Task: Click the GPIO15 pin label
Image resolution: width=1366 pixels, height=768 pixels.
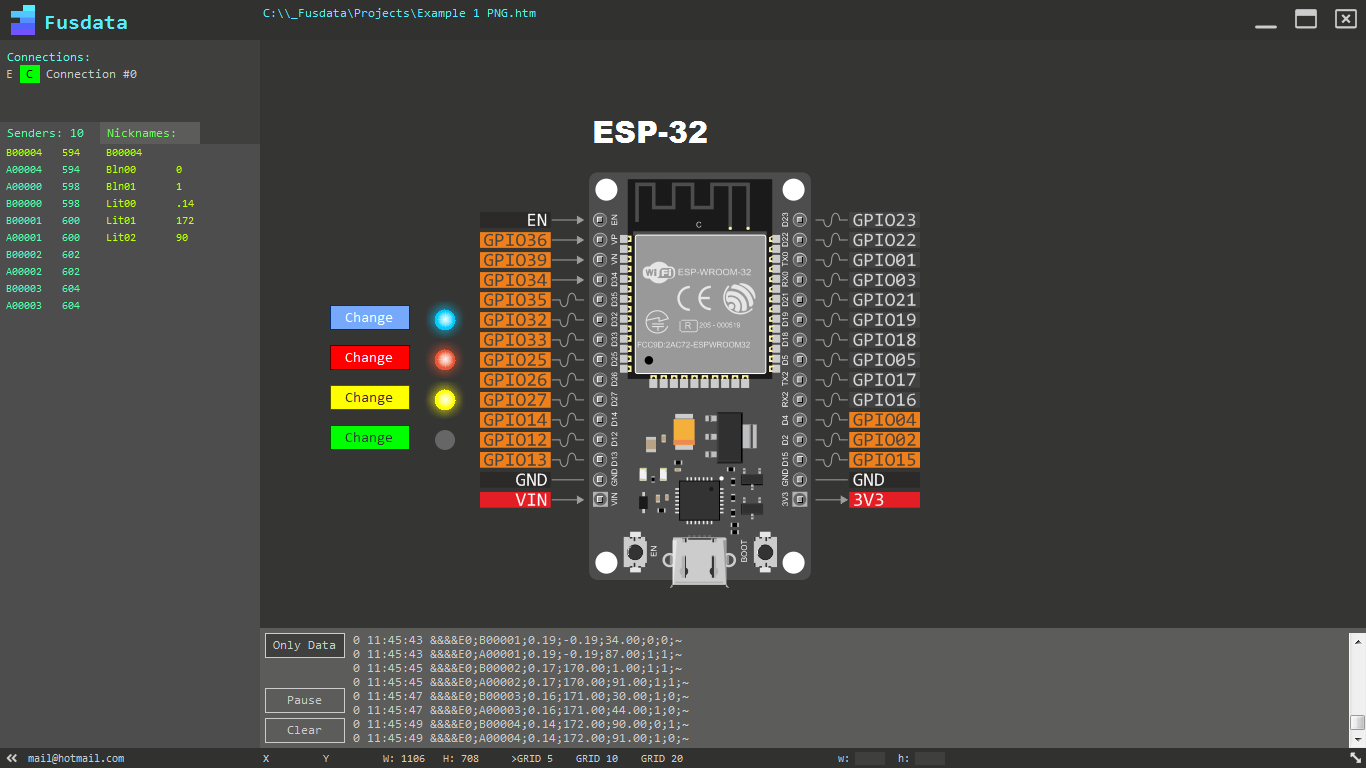Action: point(885,460)
